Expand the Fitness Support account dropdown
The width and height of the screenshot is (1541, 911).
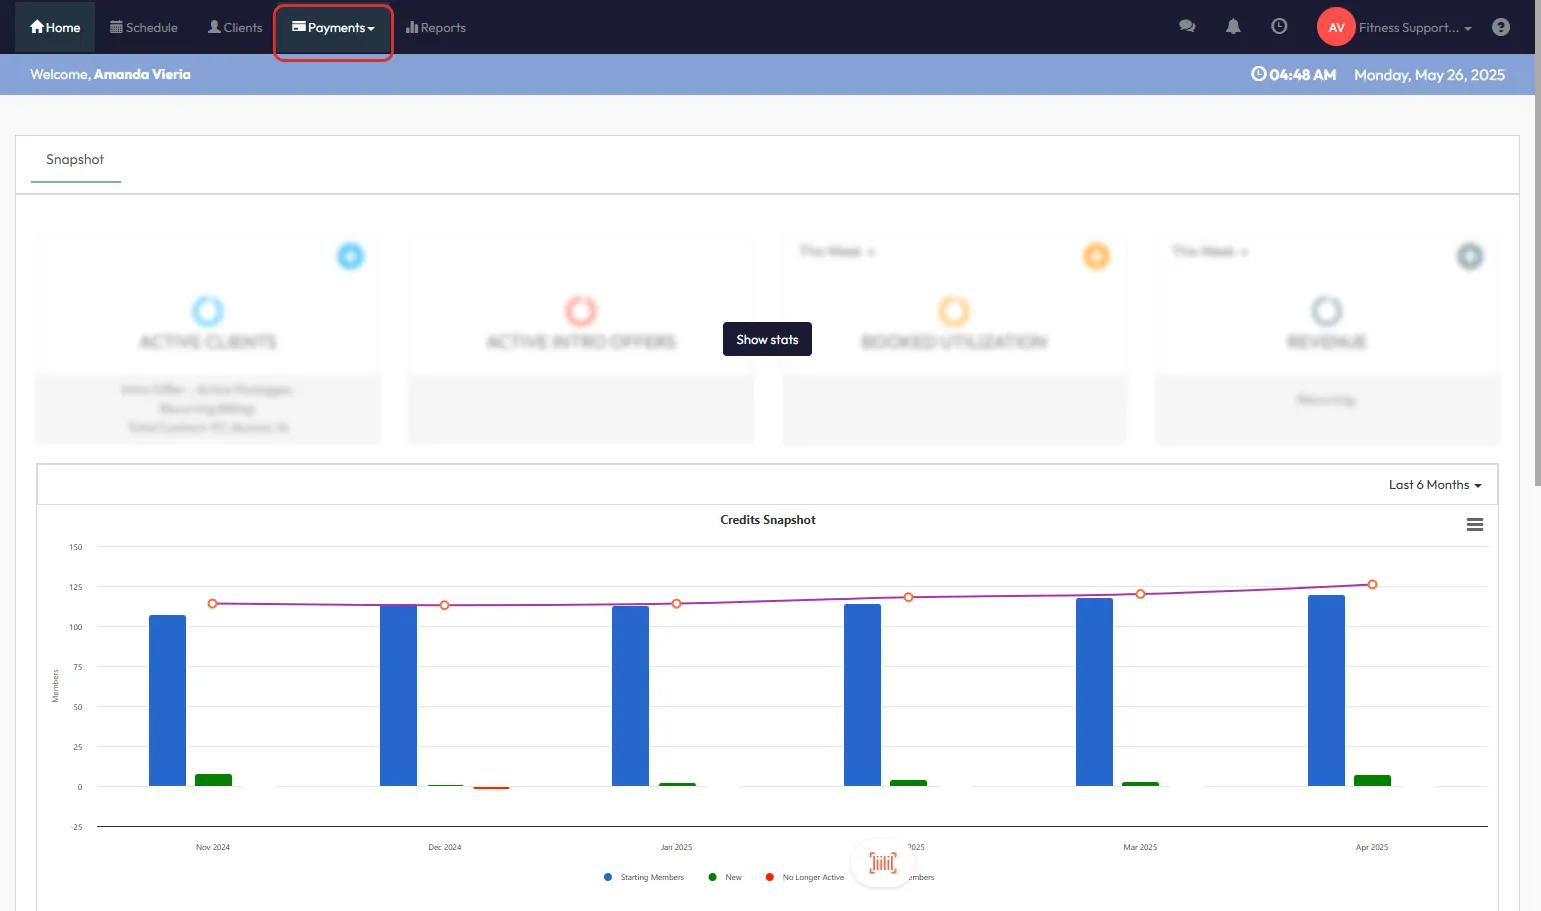[1414, 28]
